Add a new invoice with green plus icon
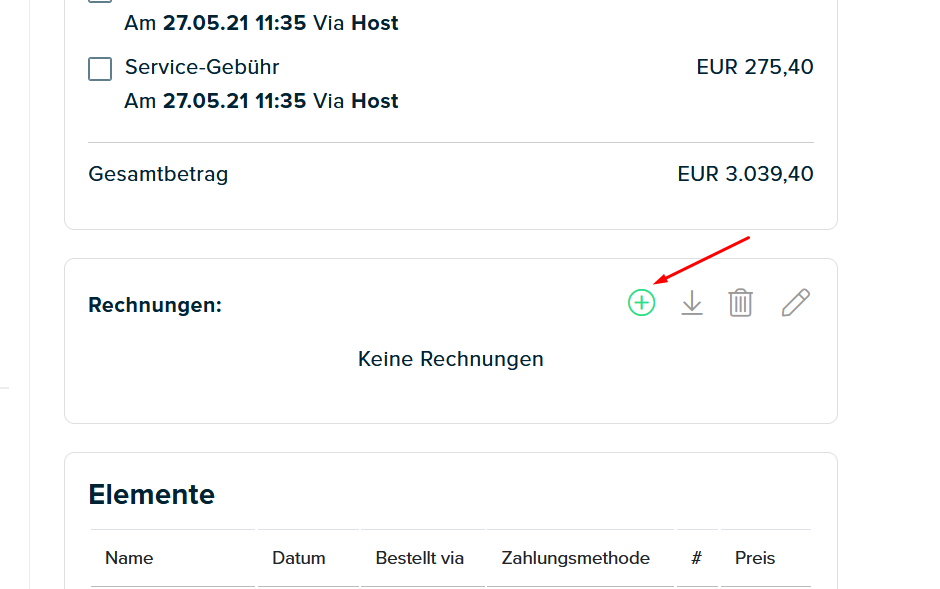Viewport: 940px width, 589px height. tap(641, 303)
